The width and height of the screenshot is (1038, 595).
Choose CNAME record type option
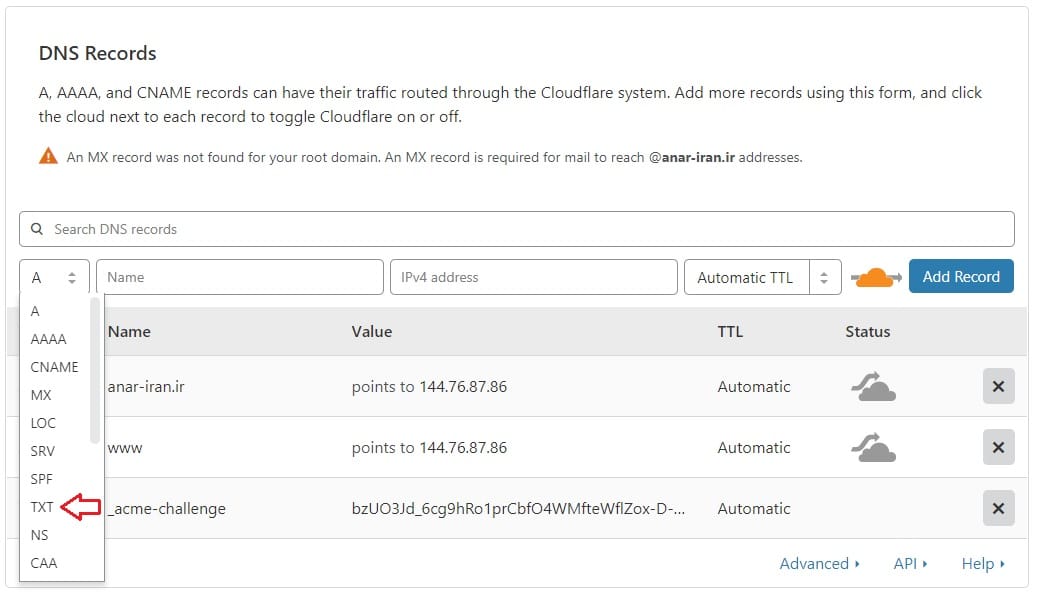[x=54, y=367]
